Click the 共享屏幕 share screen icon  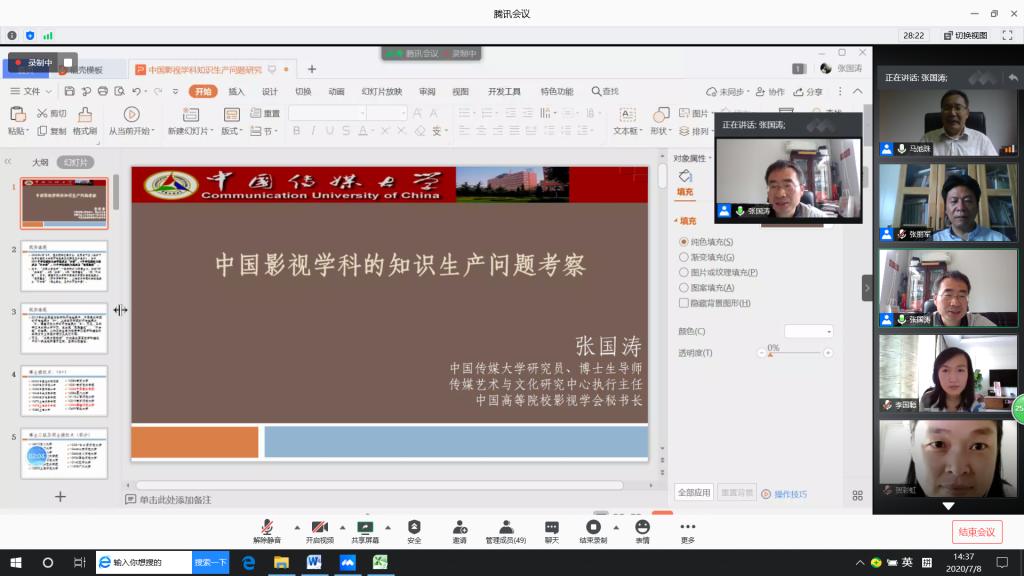tap(365, 528)
